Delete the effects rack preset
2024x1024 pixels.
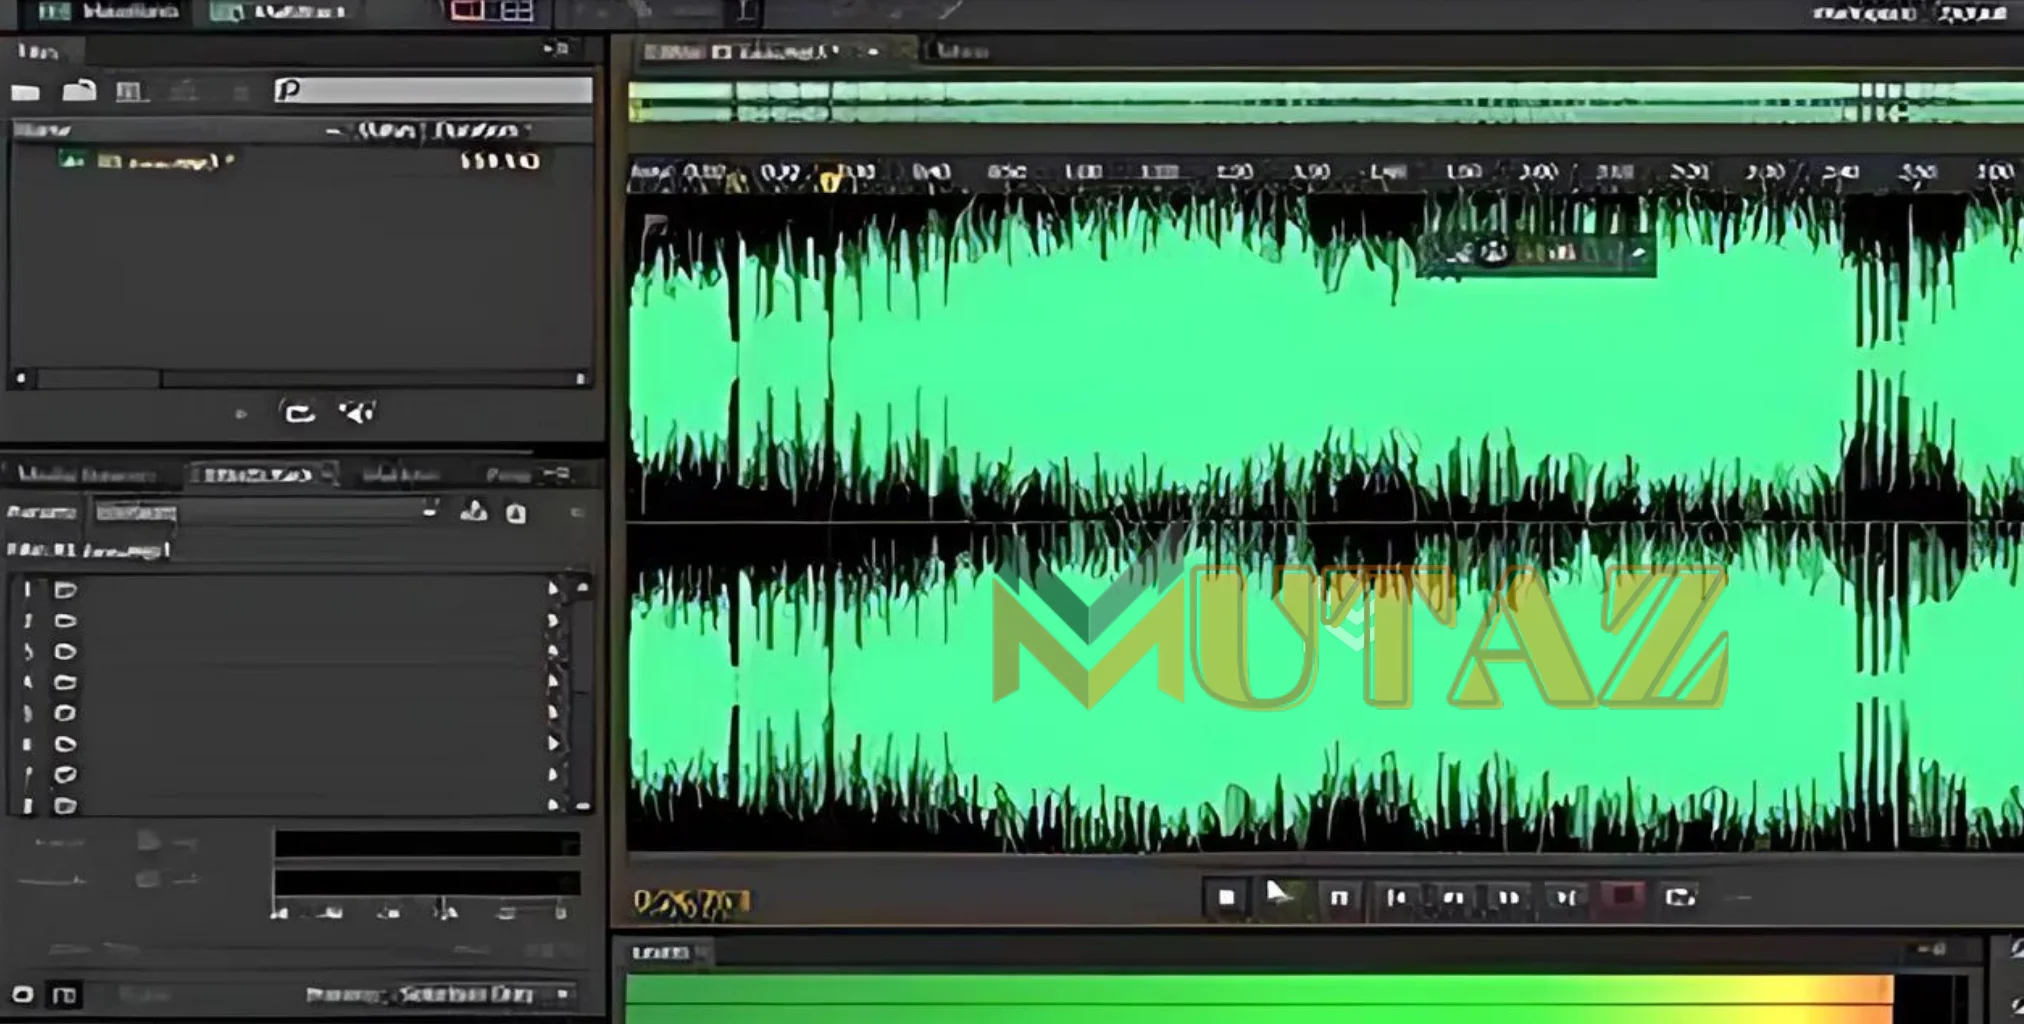pyautogui.click(x=516, y=513)
